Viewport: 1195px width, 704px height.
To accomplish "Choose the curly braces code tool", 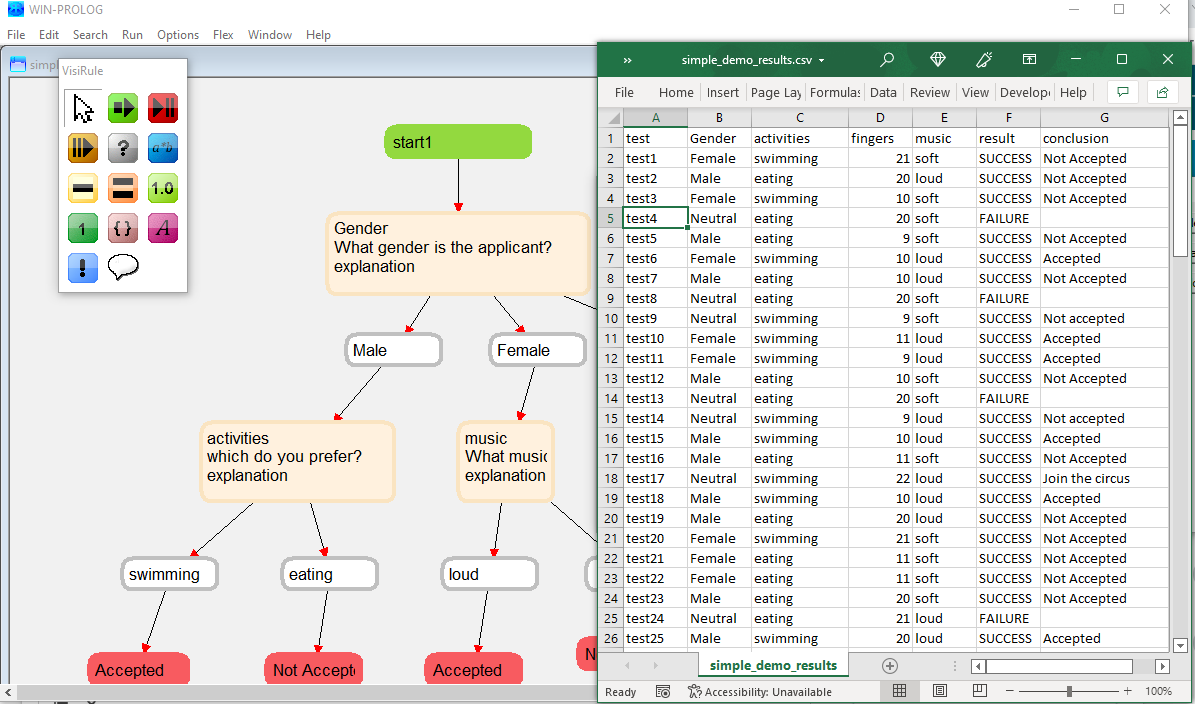I will pos(123,227).
